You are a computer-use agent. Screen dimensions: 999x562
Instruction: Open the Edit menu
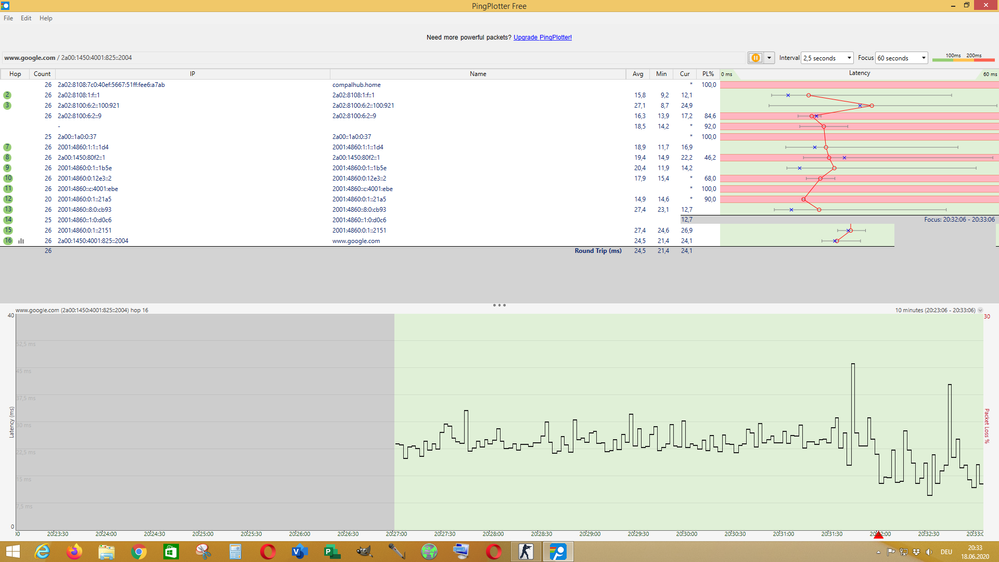[26, 18]
